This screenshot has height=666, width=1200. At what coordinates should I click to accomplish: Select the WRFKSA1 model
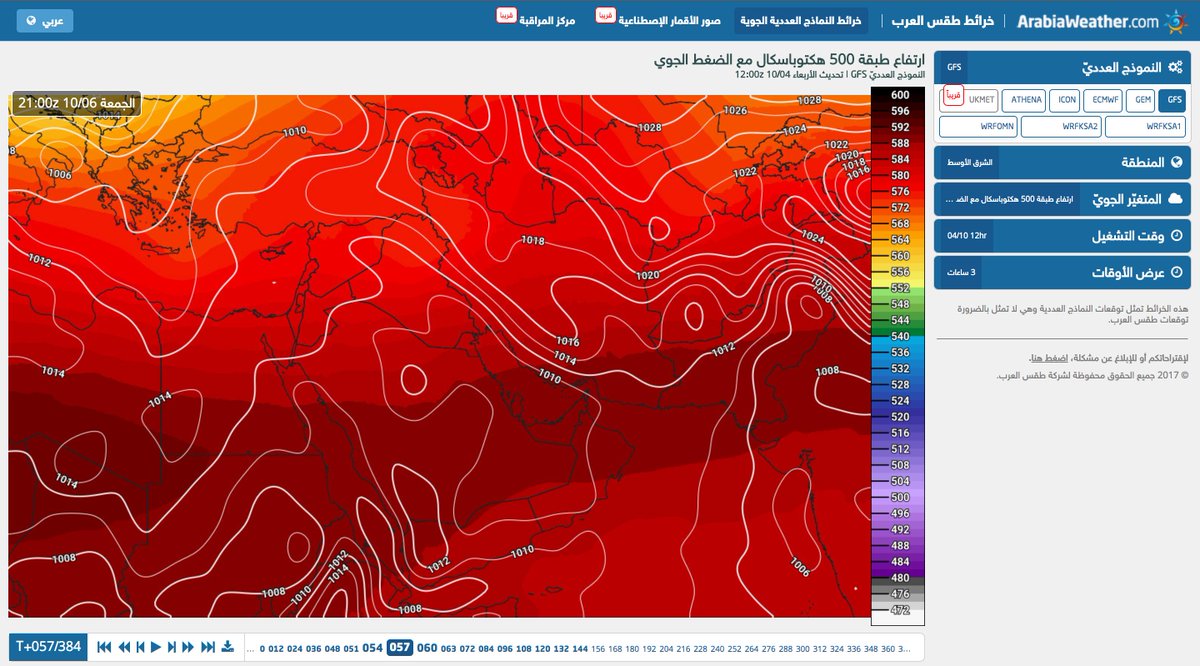point(1146,127)
